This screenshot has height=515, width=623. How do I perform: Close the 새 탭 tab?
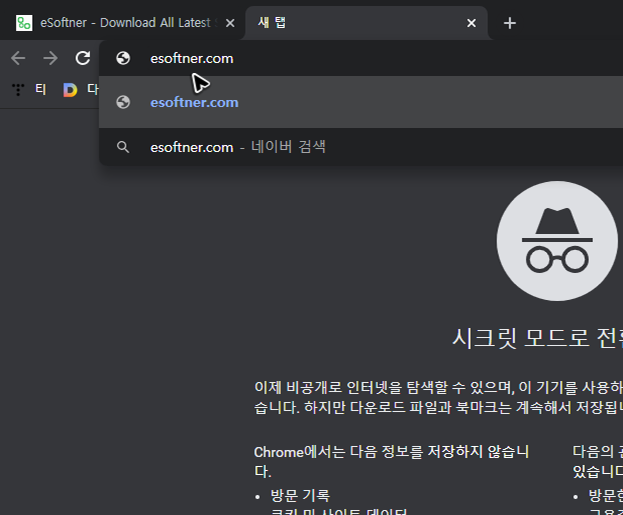click(471, 23)
